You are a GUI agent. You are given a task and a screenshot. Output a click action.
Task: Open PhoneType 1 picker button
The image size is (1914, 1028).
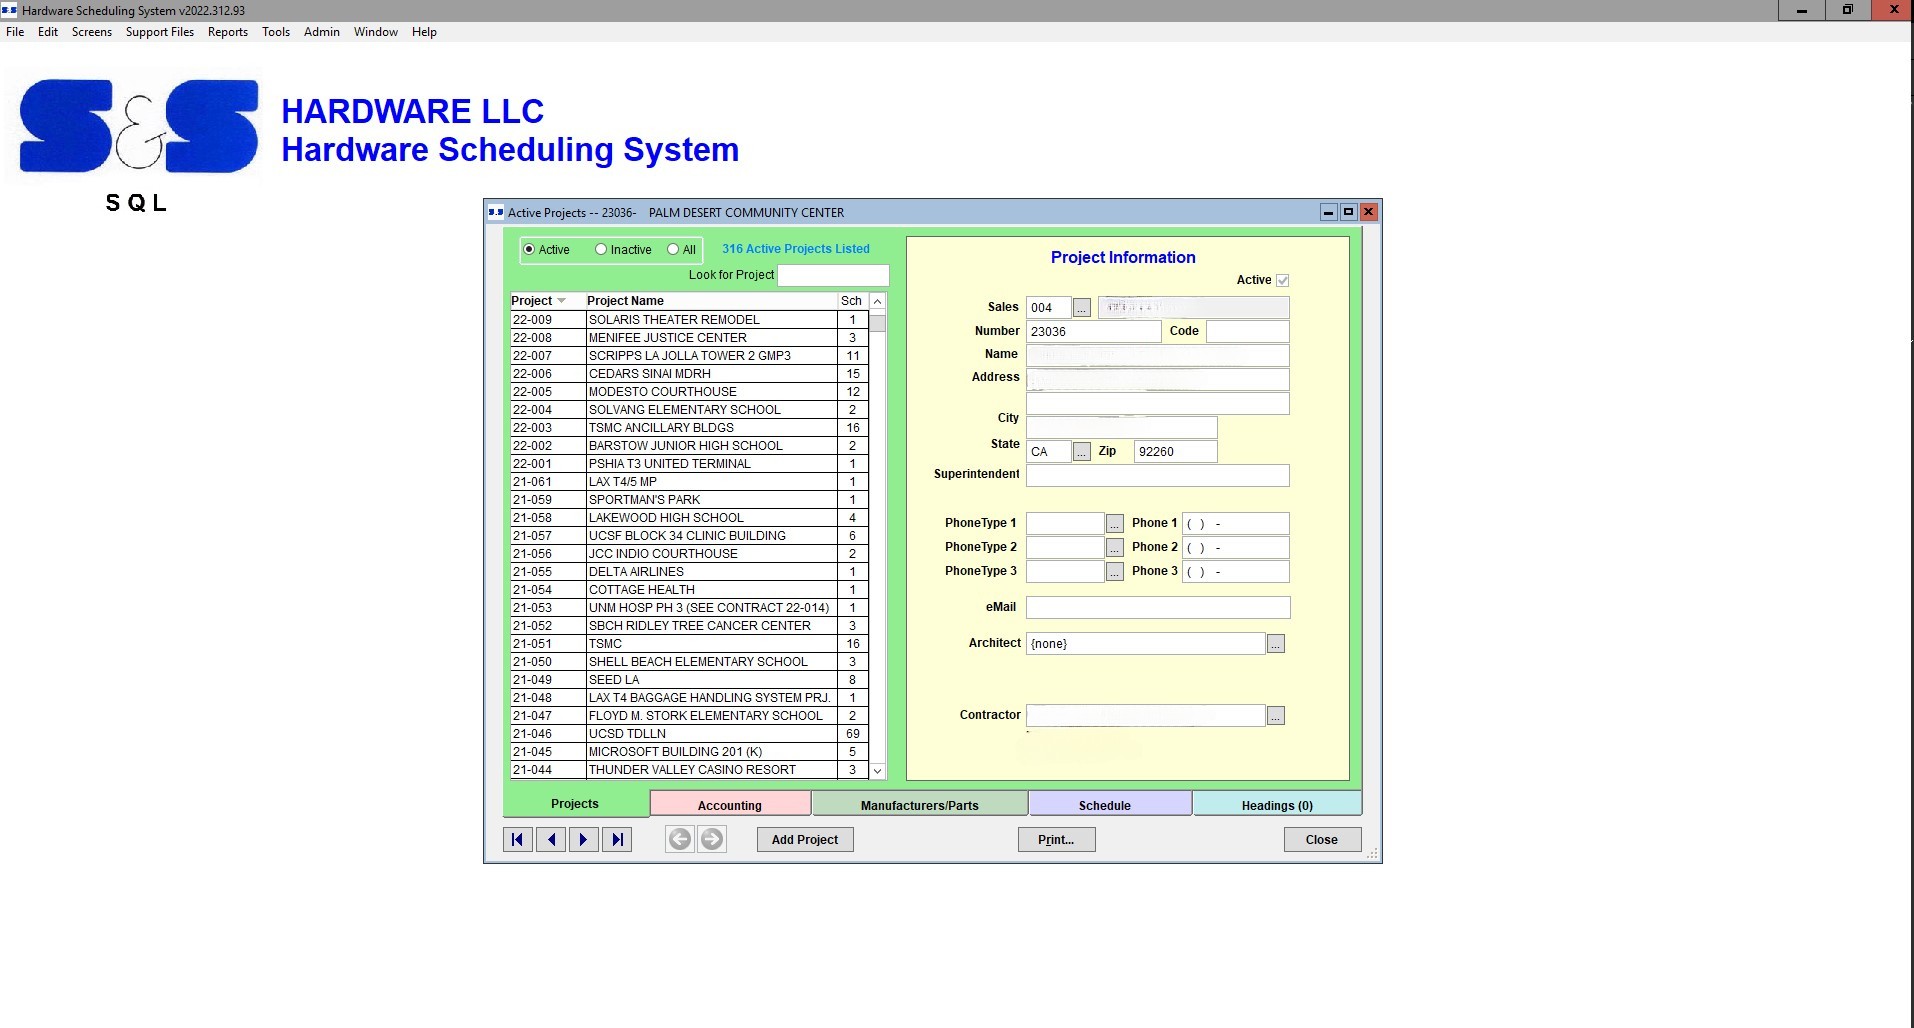tap(1114, 524)
